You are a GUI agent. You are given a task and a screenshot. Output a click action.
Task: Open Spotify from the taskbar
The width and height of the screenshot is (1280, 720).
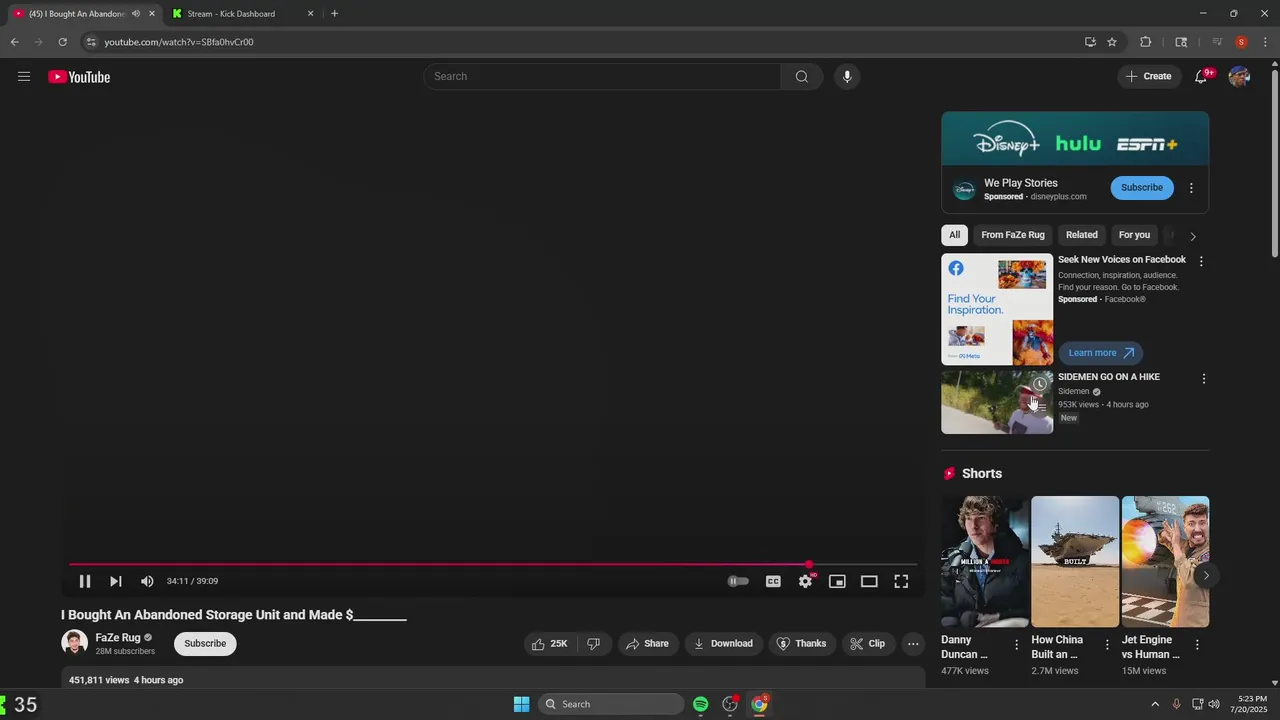[700, 704]
